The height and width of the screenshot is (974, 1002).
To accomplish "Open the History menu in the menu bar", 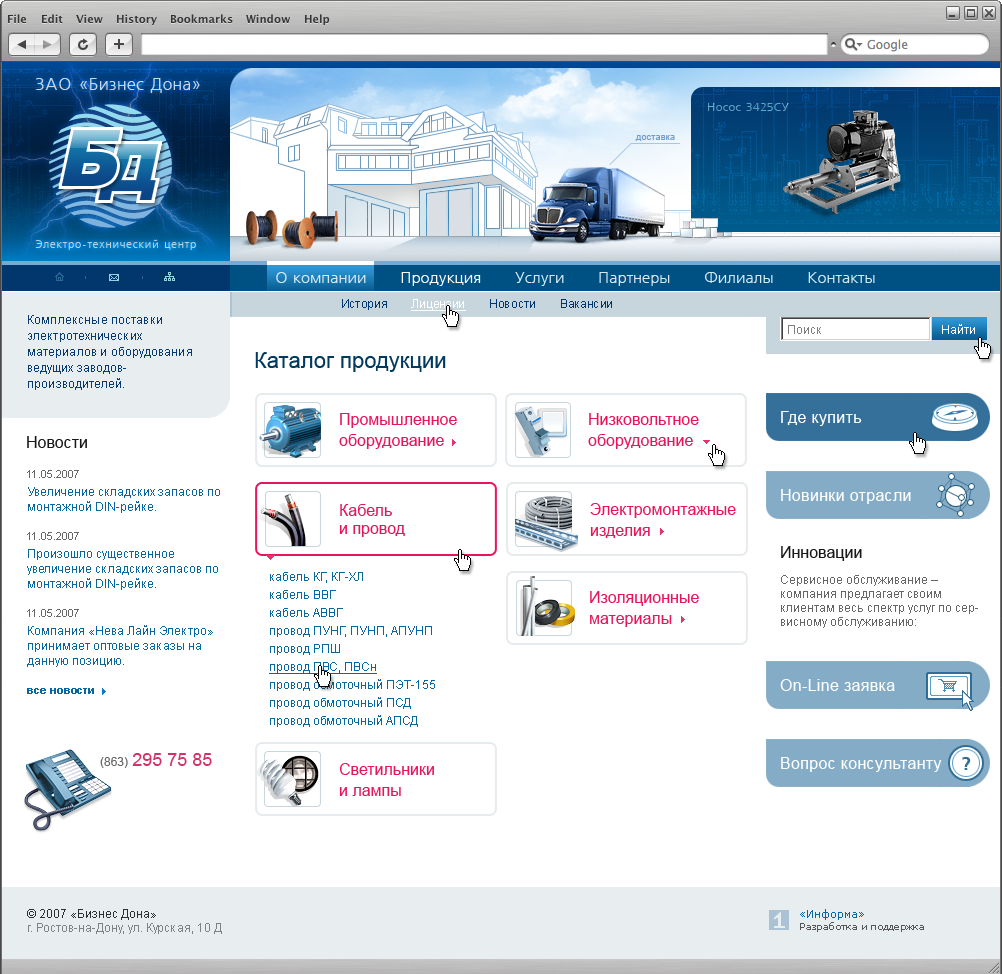I will point(136,19).
